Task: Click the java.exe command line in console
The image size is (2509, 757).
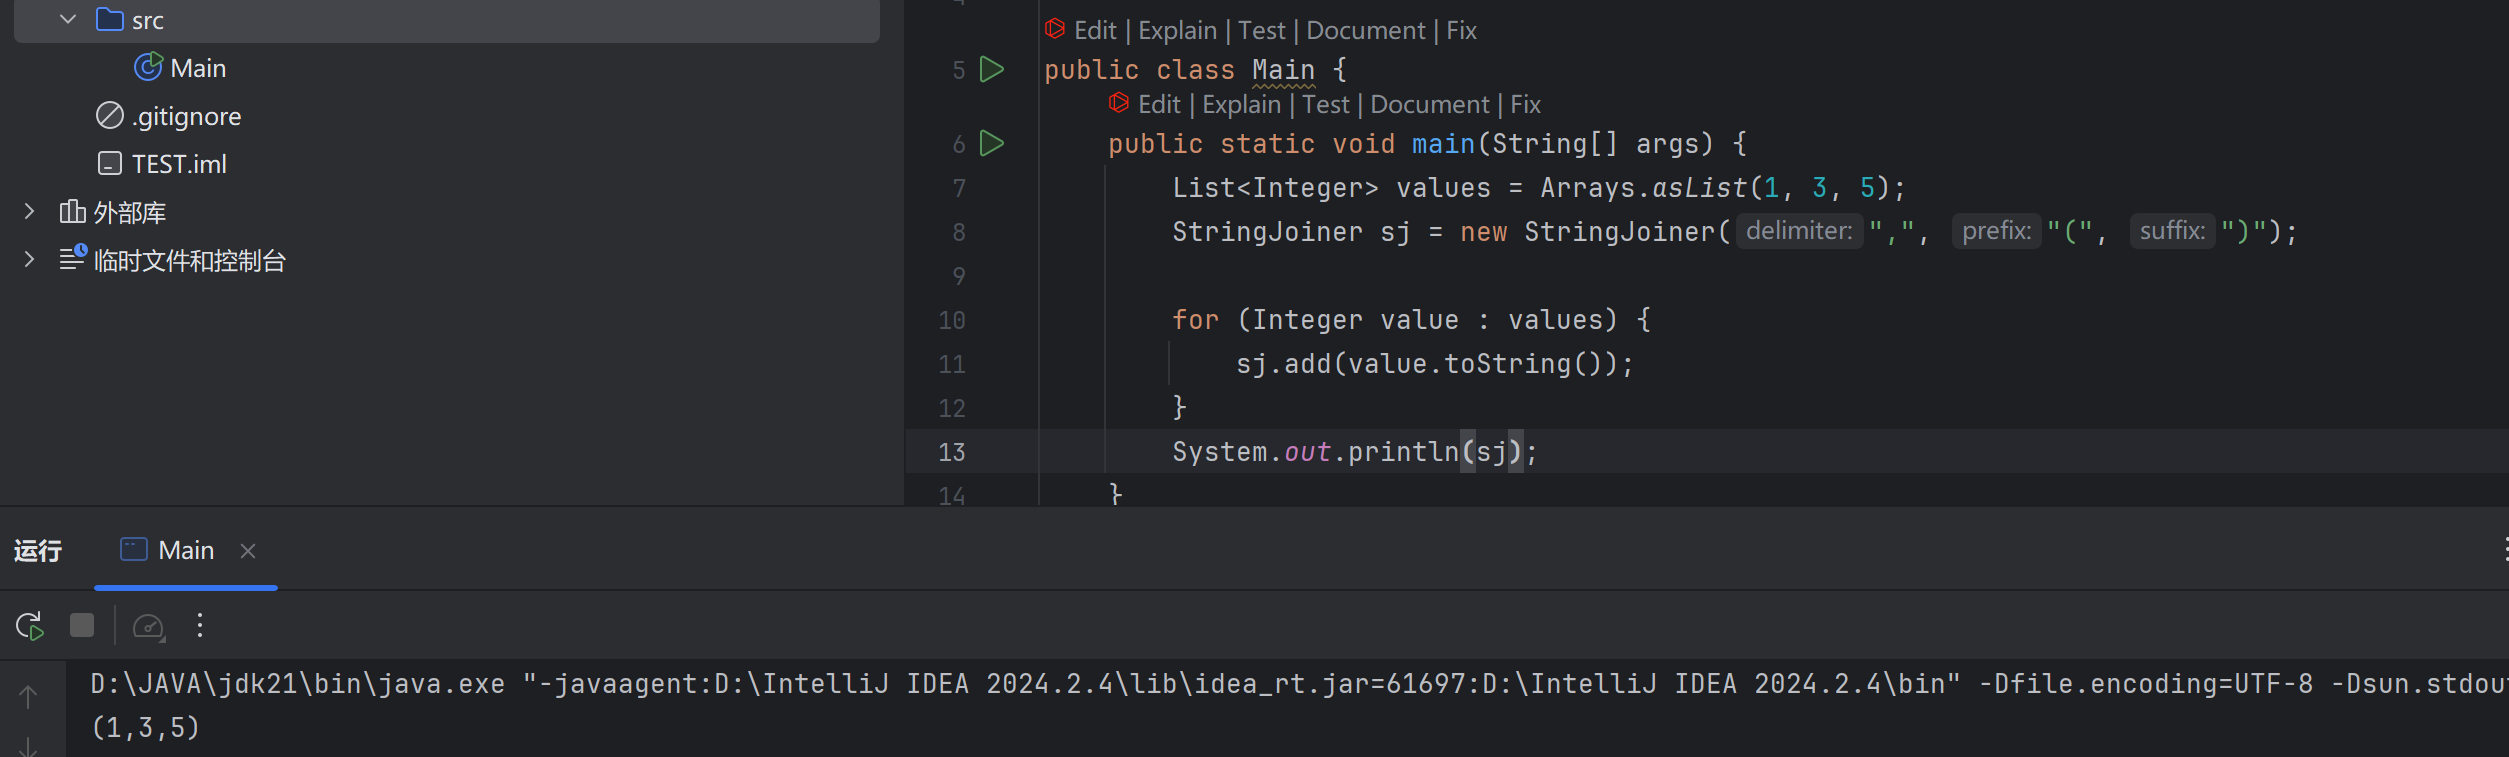Action: click(1299, 684)
